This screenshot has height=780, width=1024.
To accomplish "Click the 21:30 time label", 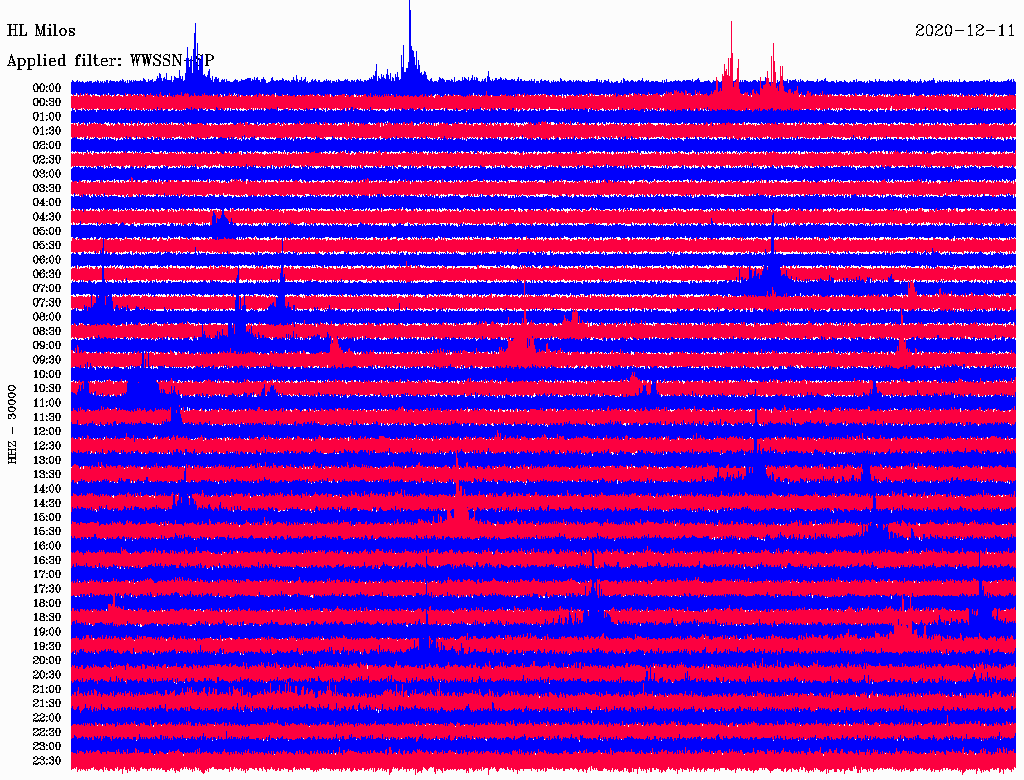I will pos(47,704).
